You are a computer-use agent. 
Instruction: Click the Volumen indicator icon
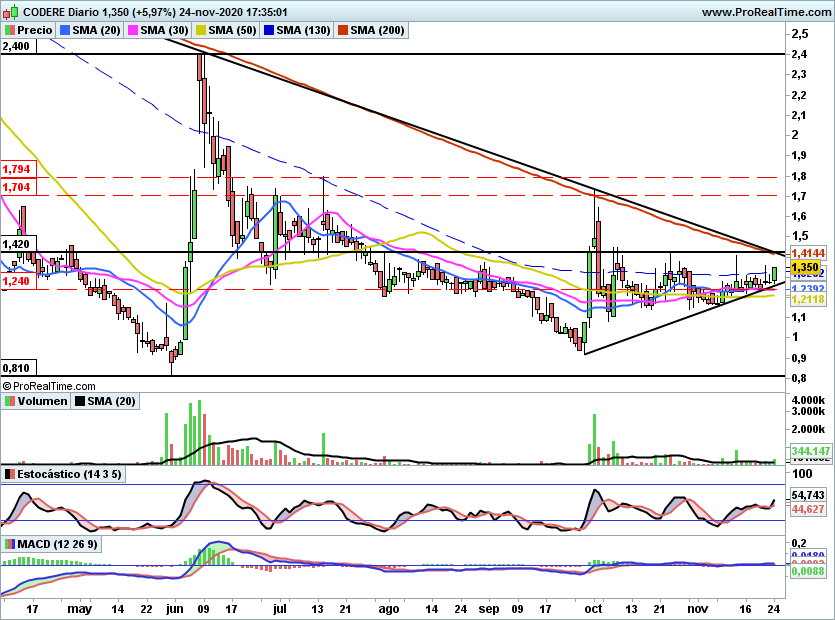(10, 401)
